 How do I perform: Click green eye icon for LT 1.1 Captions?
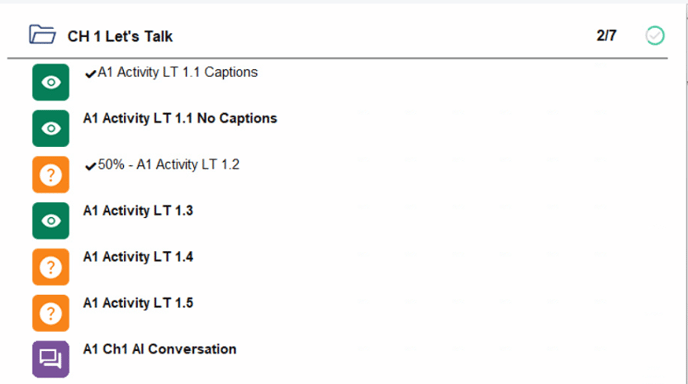50,82
